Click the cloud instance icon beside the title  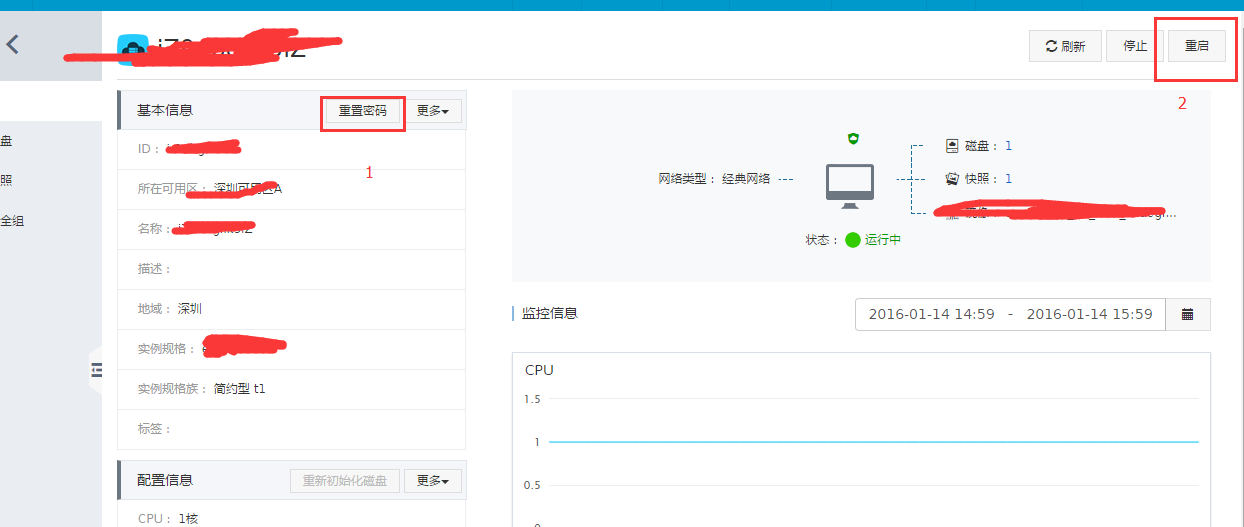pyautogui.click(x=132, y=50)
